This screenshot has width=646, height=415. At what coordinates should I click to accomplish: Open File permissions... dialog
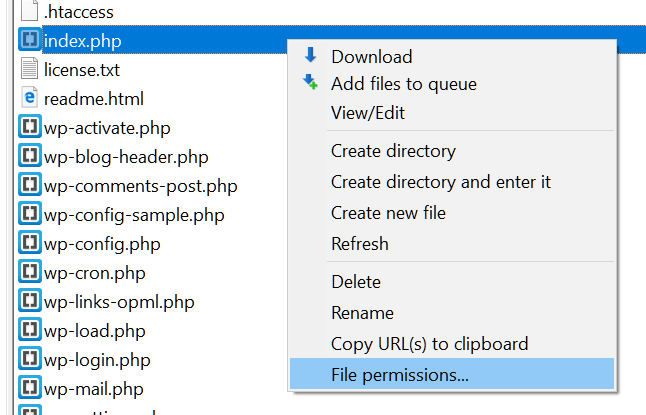click(x=400, y=375)
